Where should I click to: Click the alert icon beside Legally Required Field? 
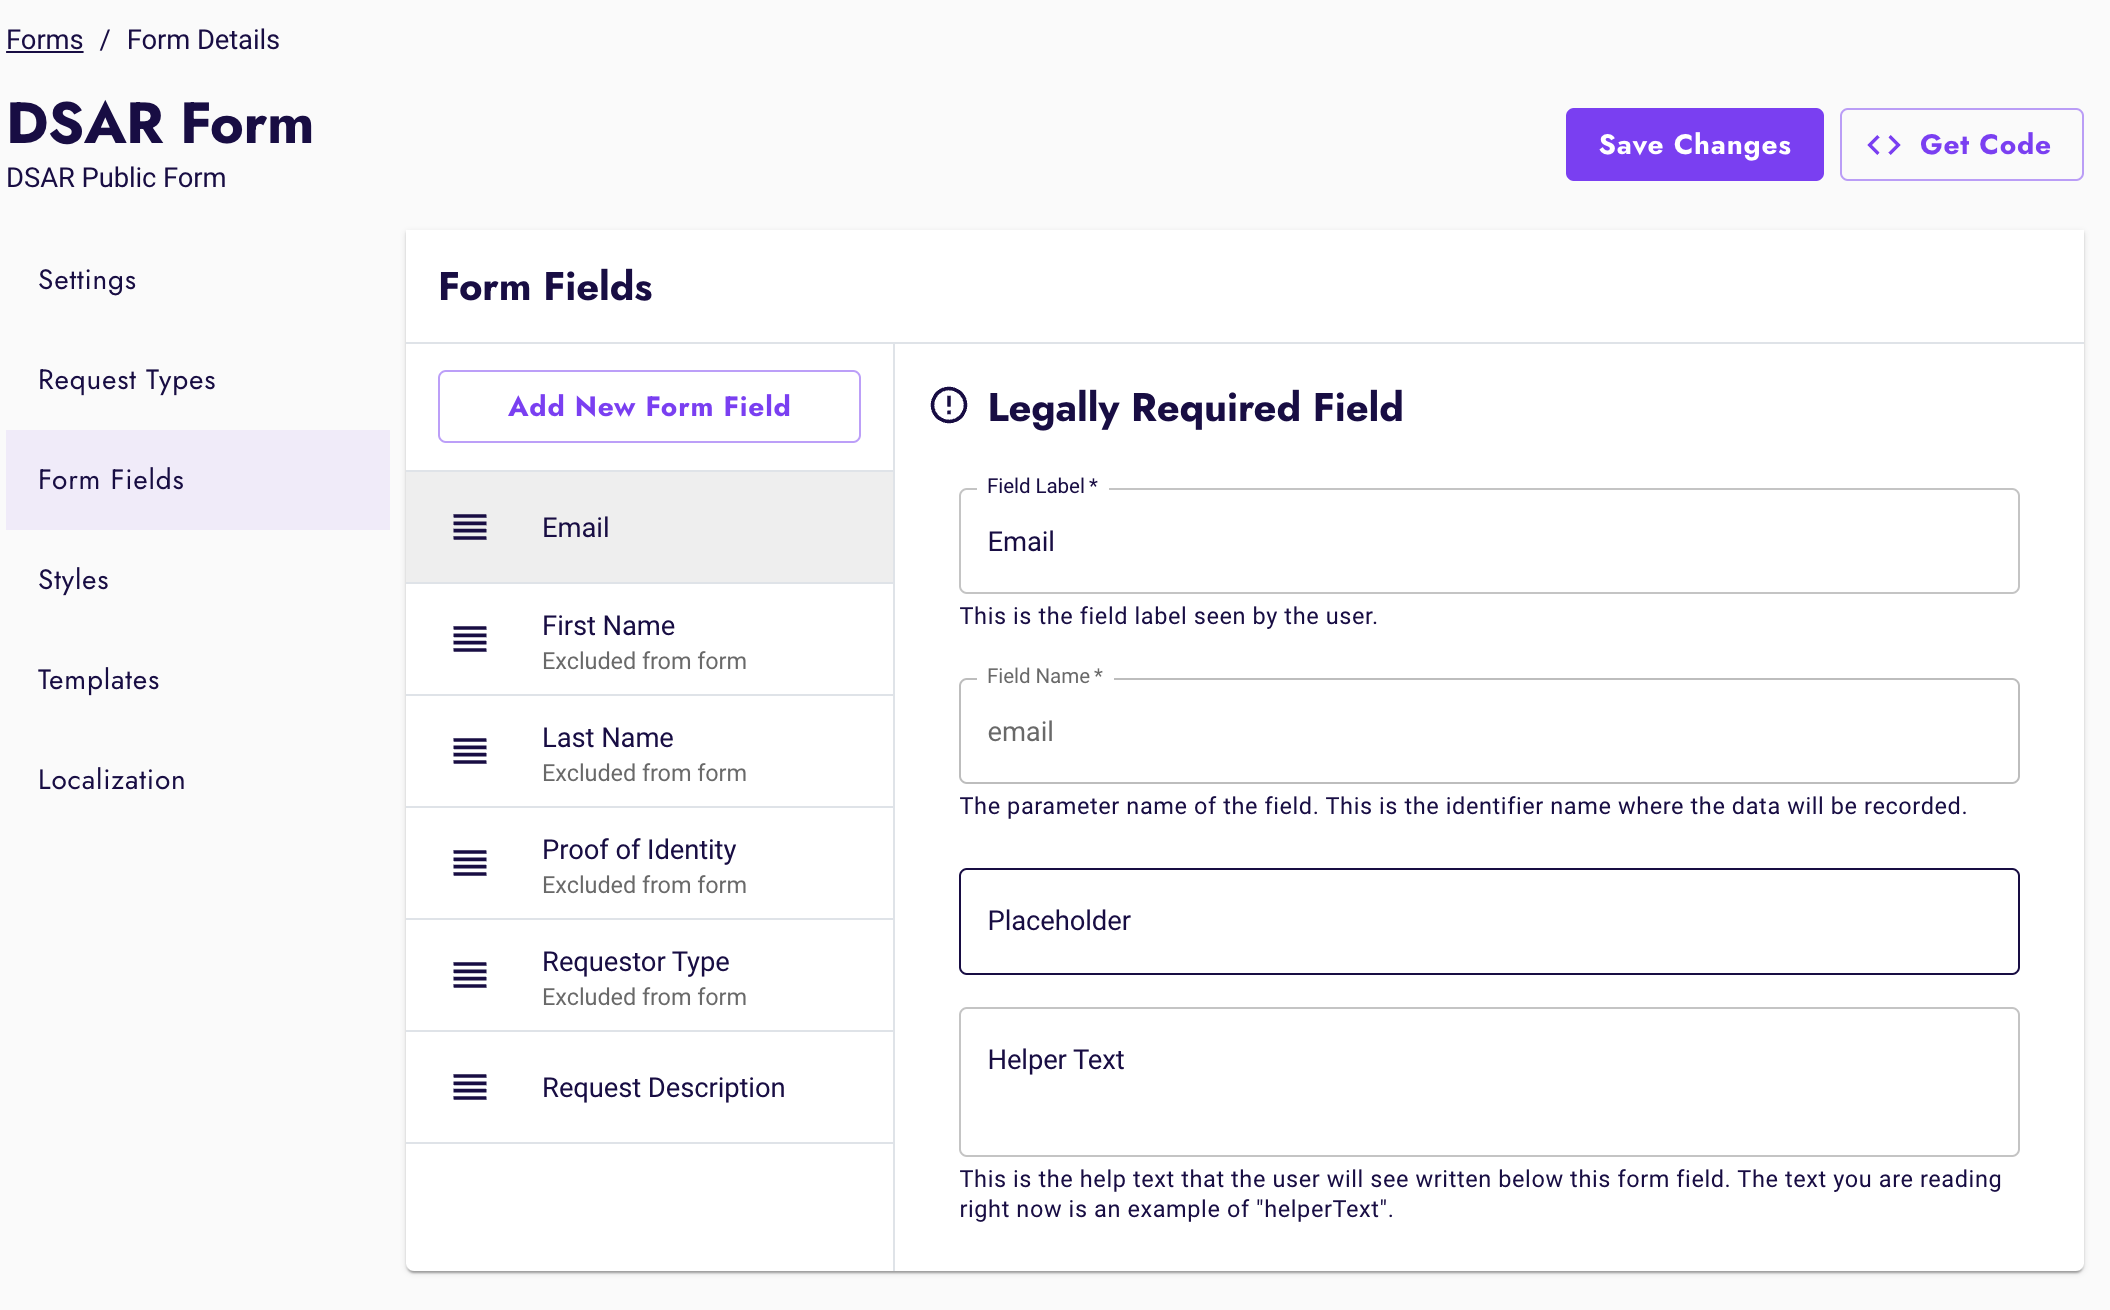click(947, 406)
